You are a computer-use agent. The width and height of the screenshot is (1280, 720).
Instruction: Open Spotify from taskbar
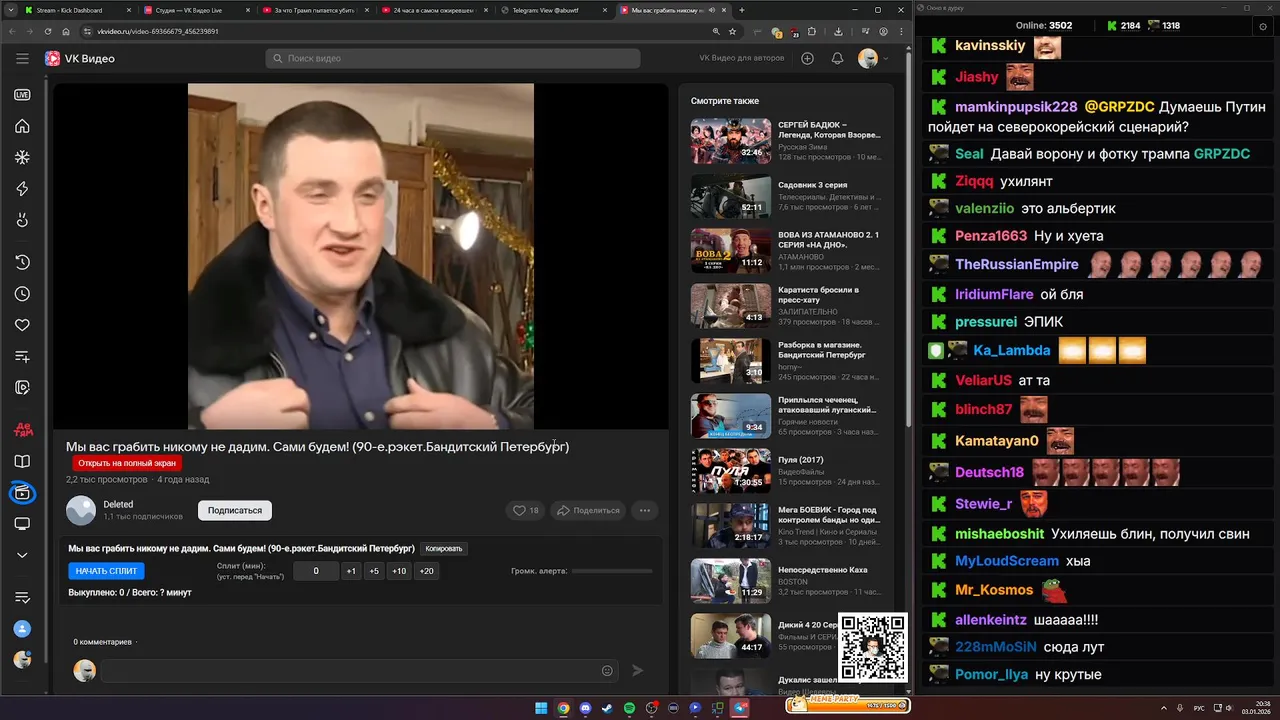[x=629, y=708]
